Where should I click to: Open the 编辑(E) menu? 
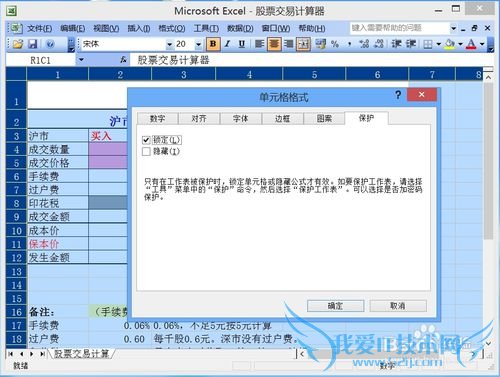73,29
